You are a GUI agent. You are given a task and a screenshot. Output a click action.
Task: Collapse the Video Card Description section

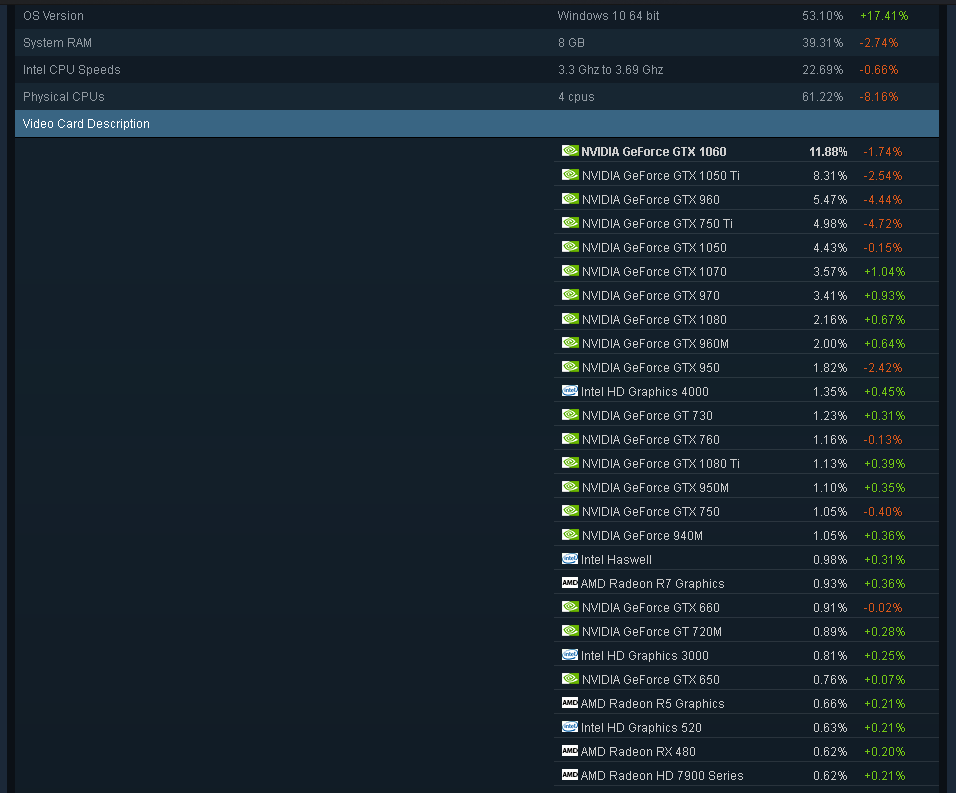click(477, 124)
